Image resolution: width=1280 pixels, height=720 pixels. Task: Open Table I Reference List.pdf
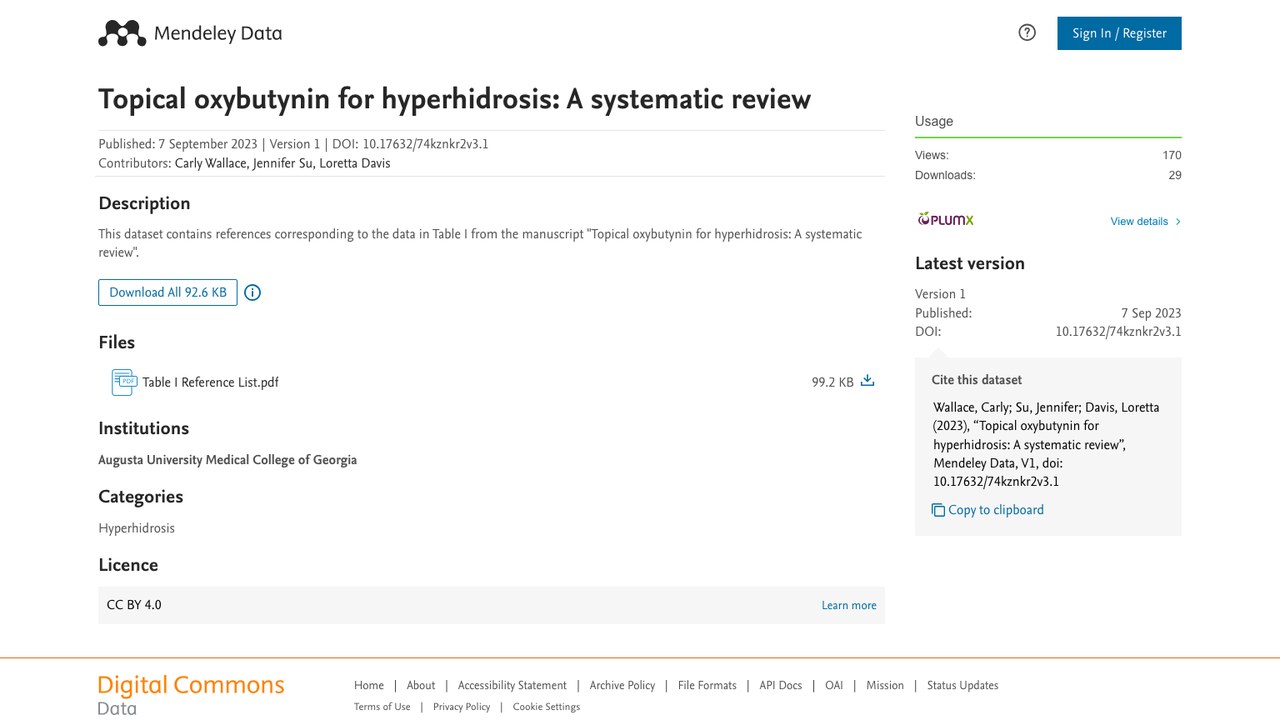[x=210, y=382]
